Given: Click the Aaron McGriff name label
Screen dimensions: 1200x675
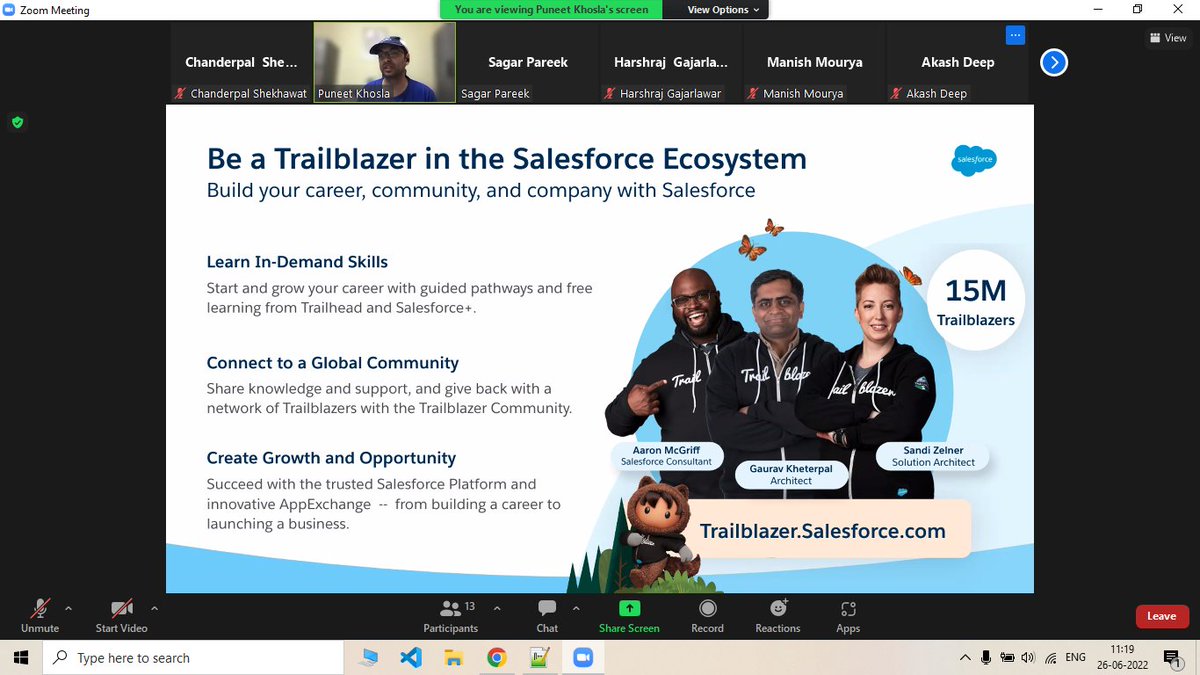Looking at the screenshot, I should point(666,456).
